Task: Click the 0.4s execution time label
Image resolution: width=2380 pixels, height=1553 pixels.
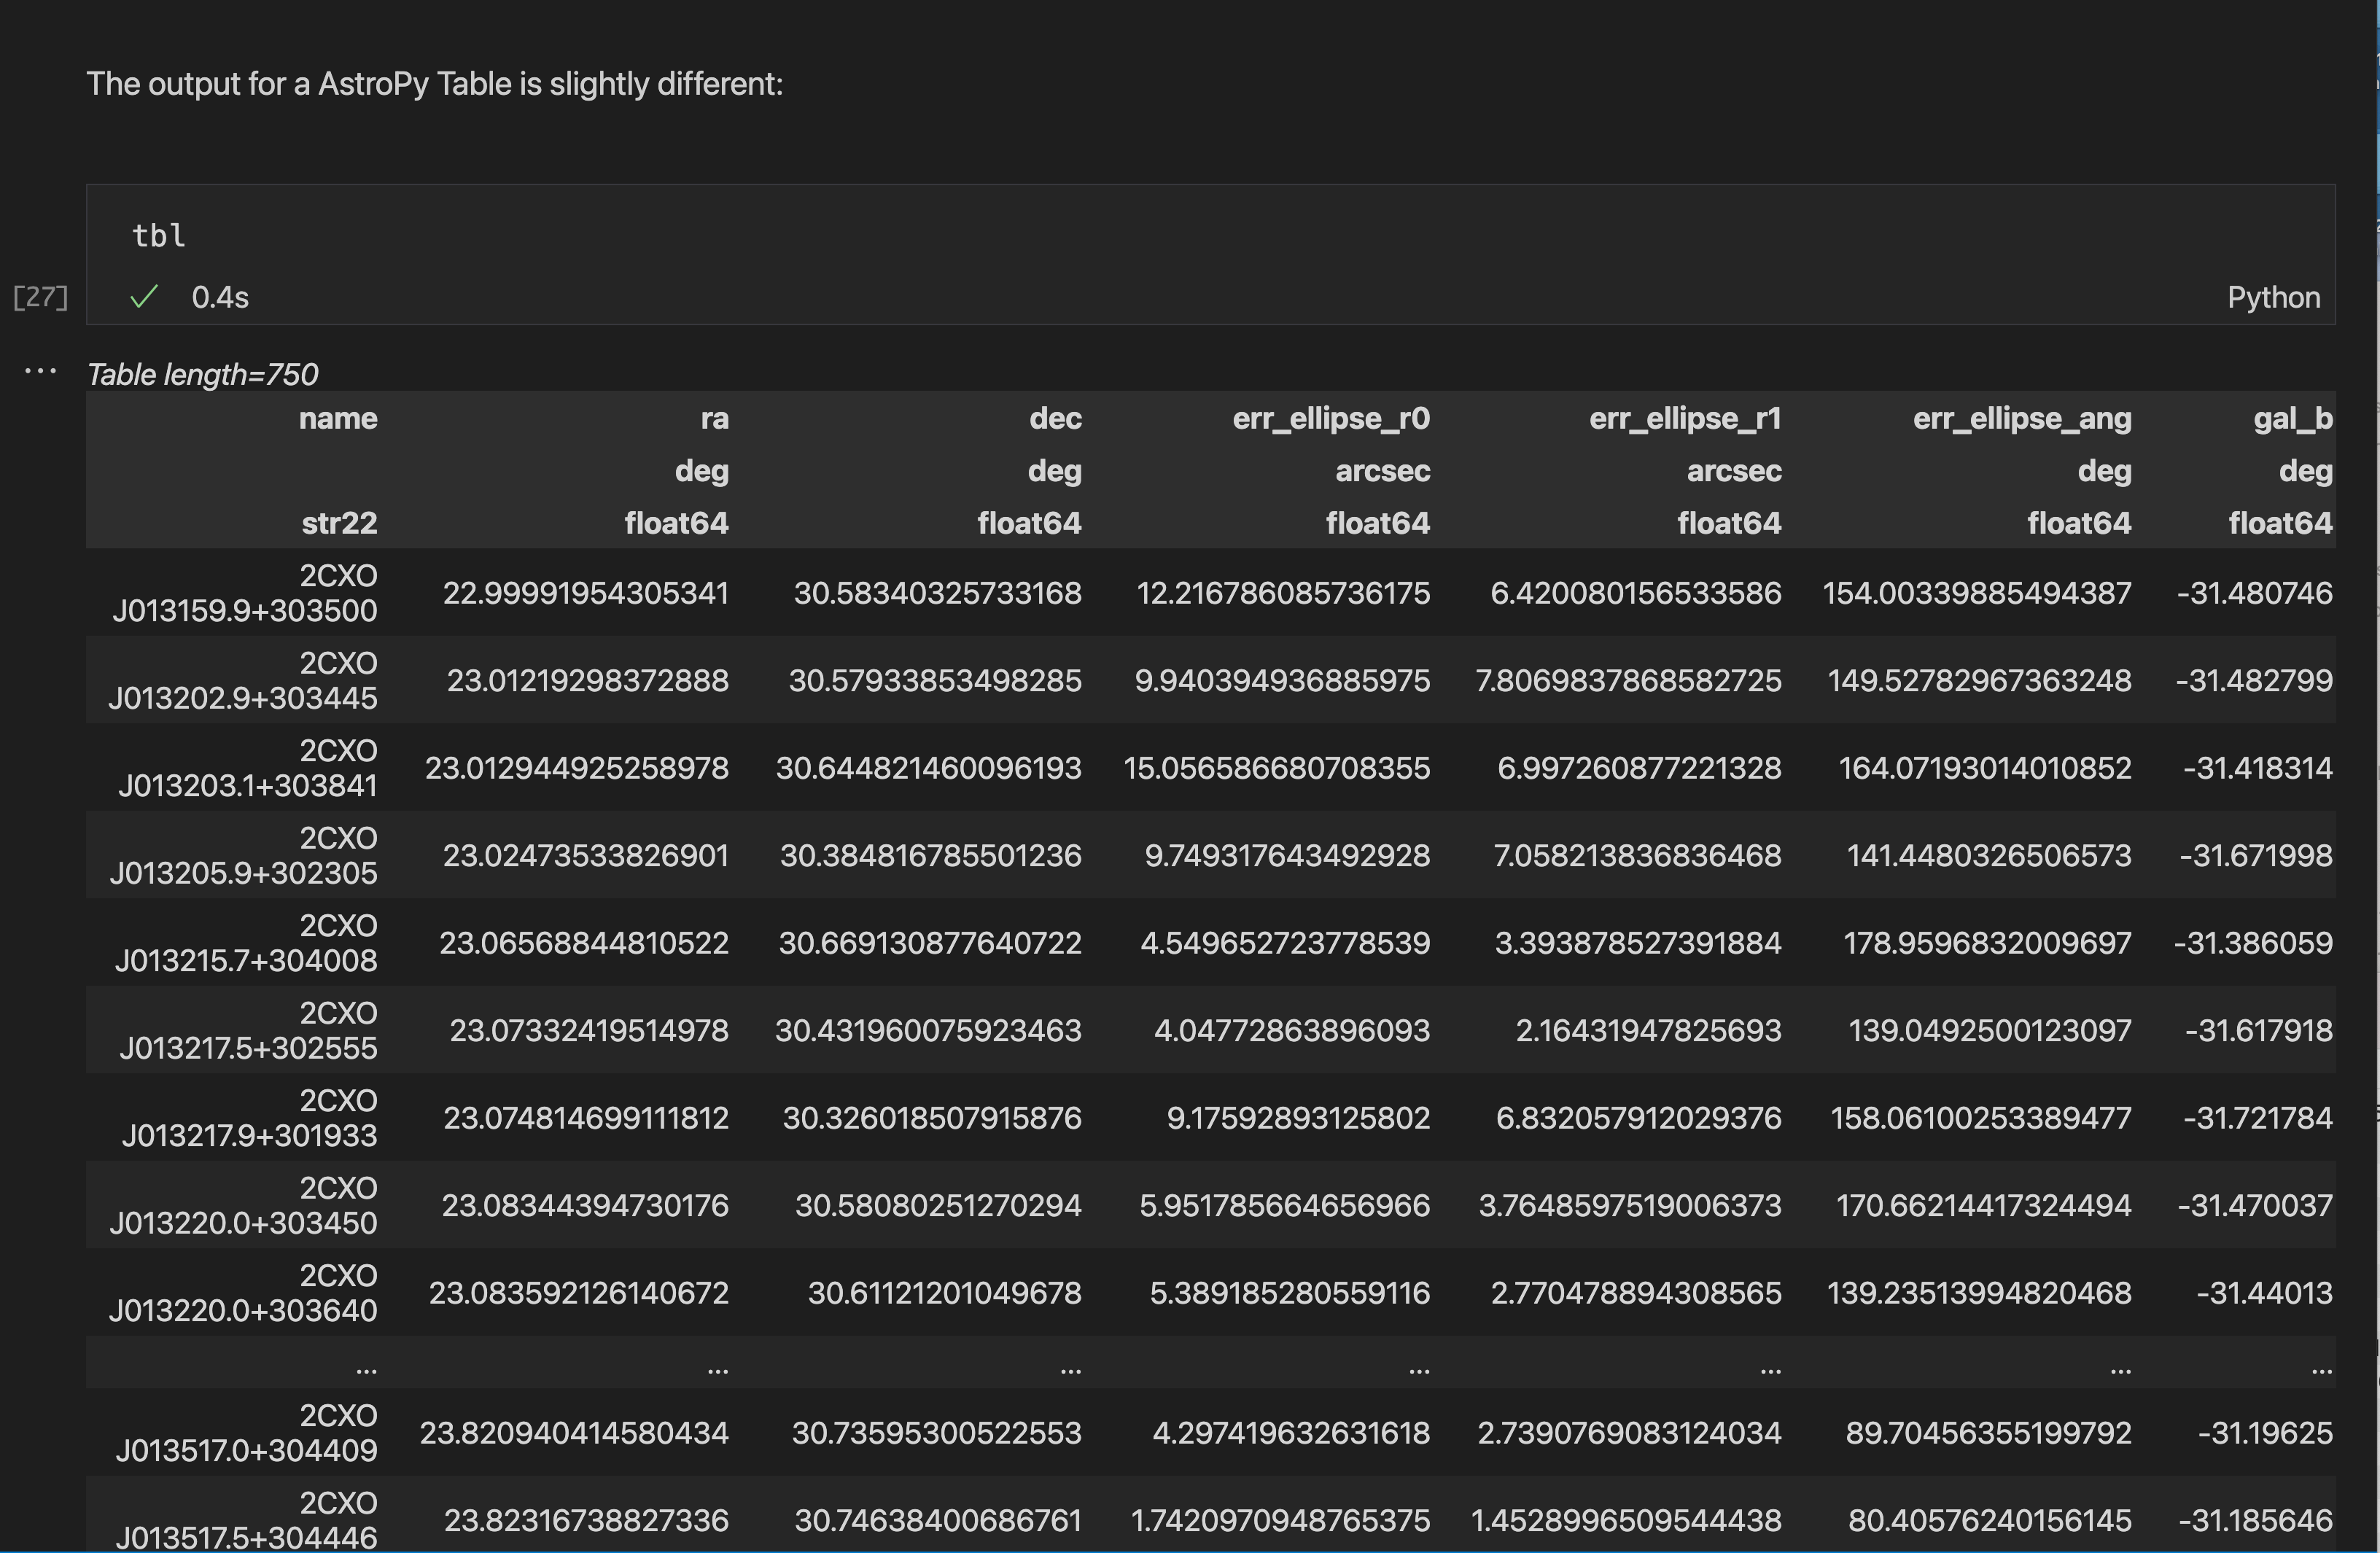Action: click(220, 297)
